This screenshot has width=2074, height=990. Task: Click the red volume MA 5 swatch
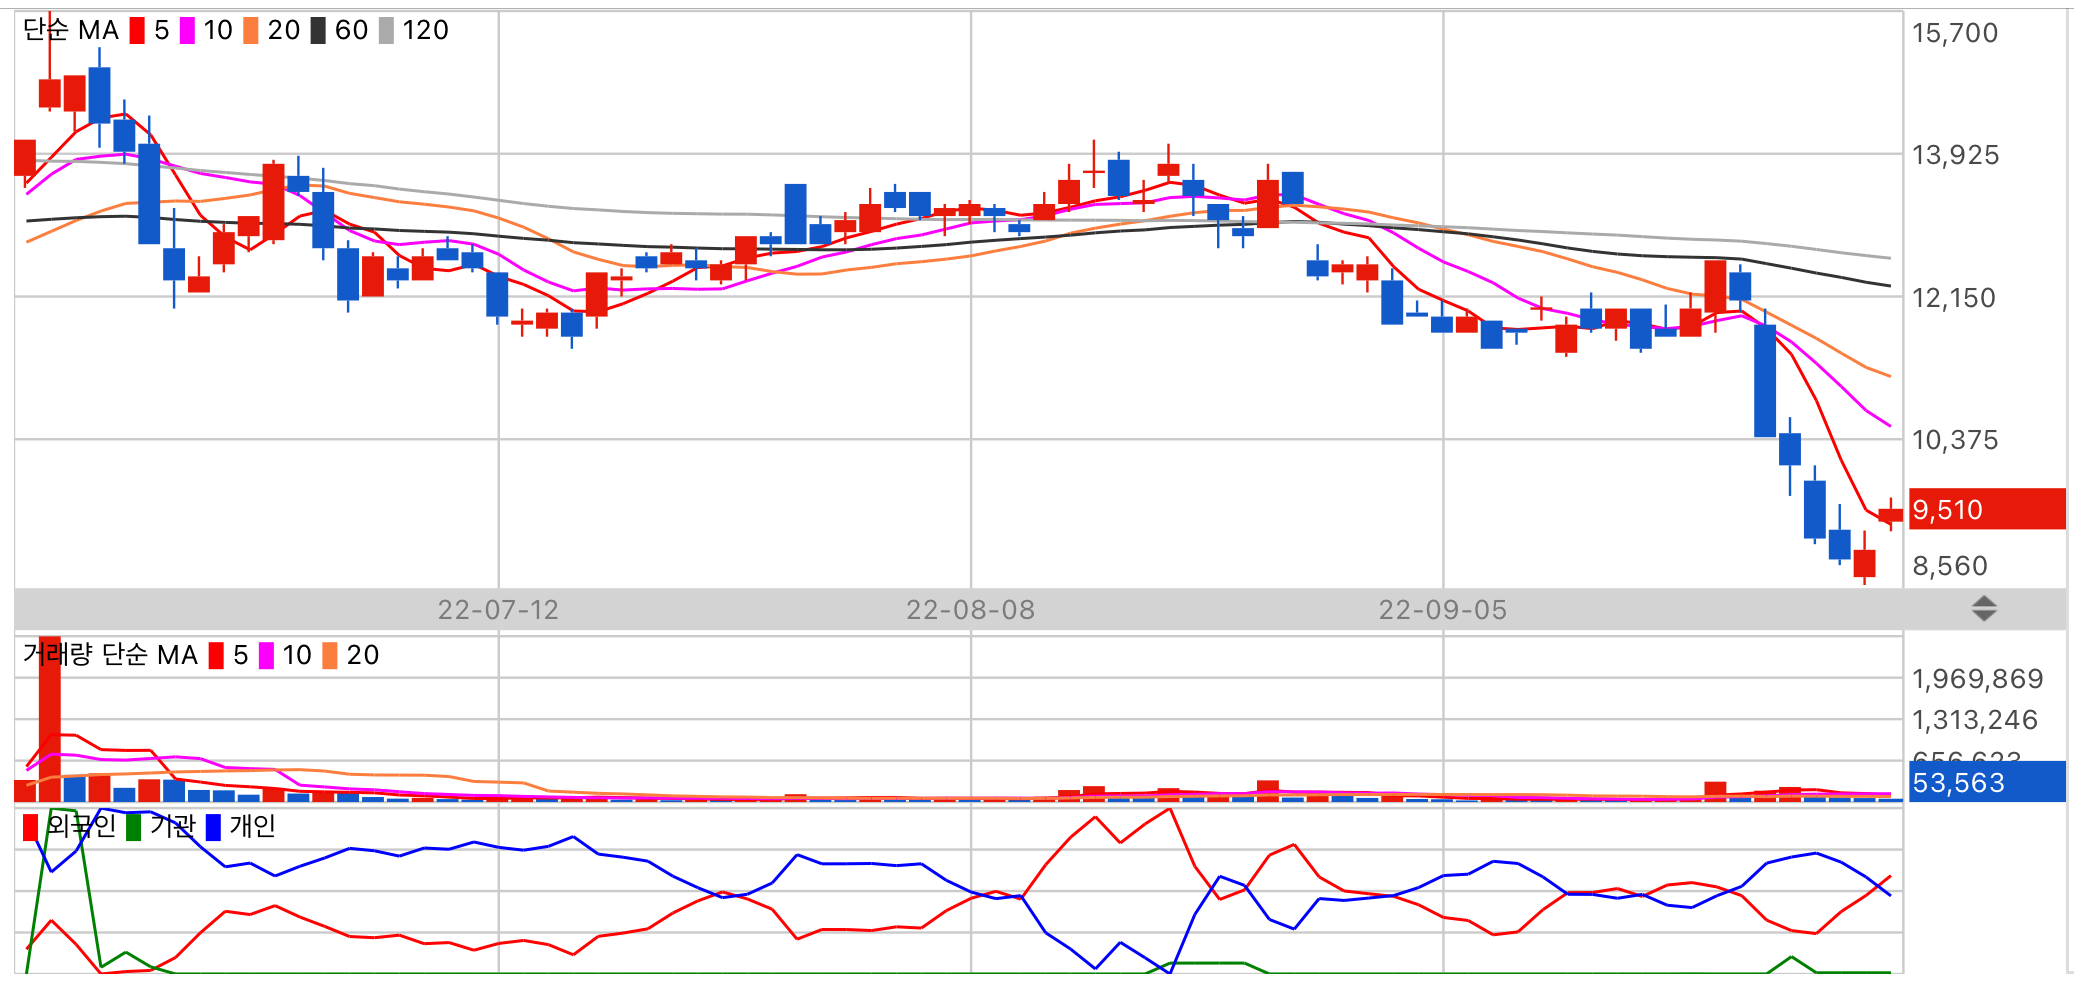pyautogui.click(x=216, y=656)
